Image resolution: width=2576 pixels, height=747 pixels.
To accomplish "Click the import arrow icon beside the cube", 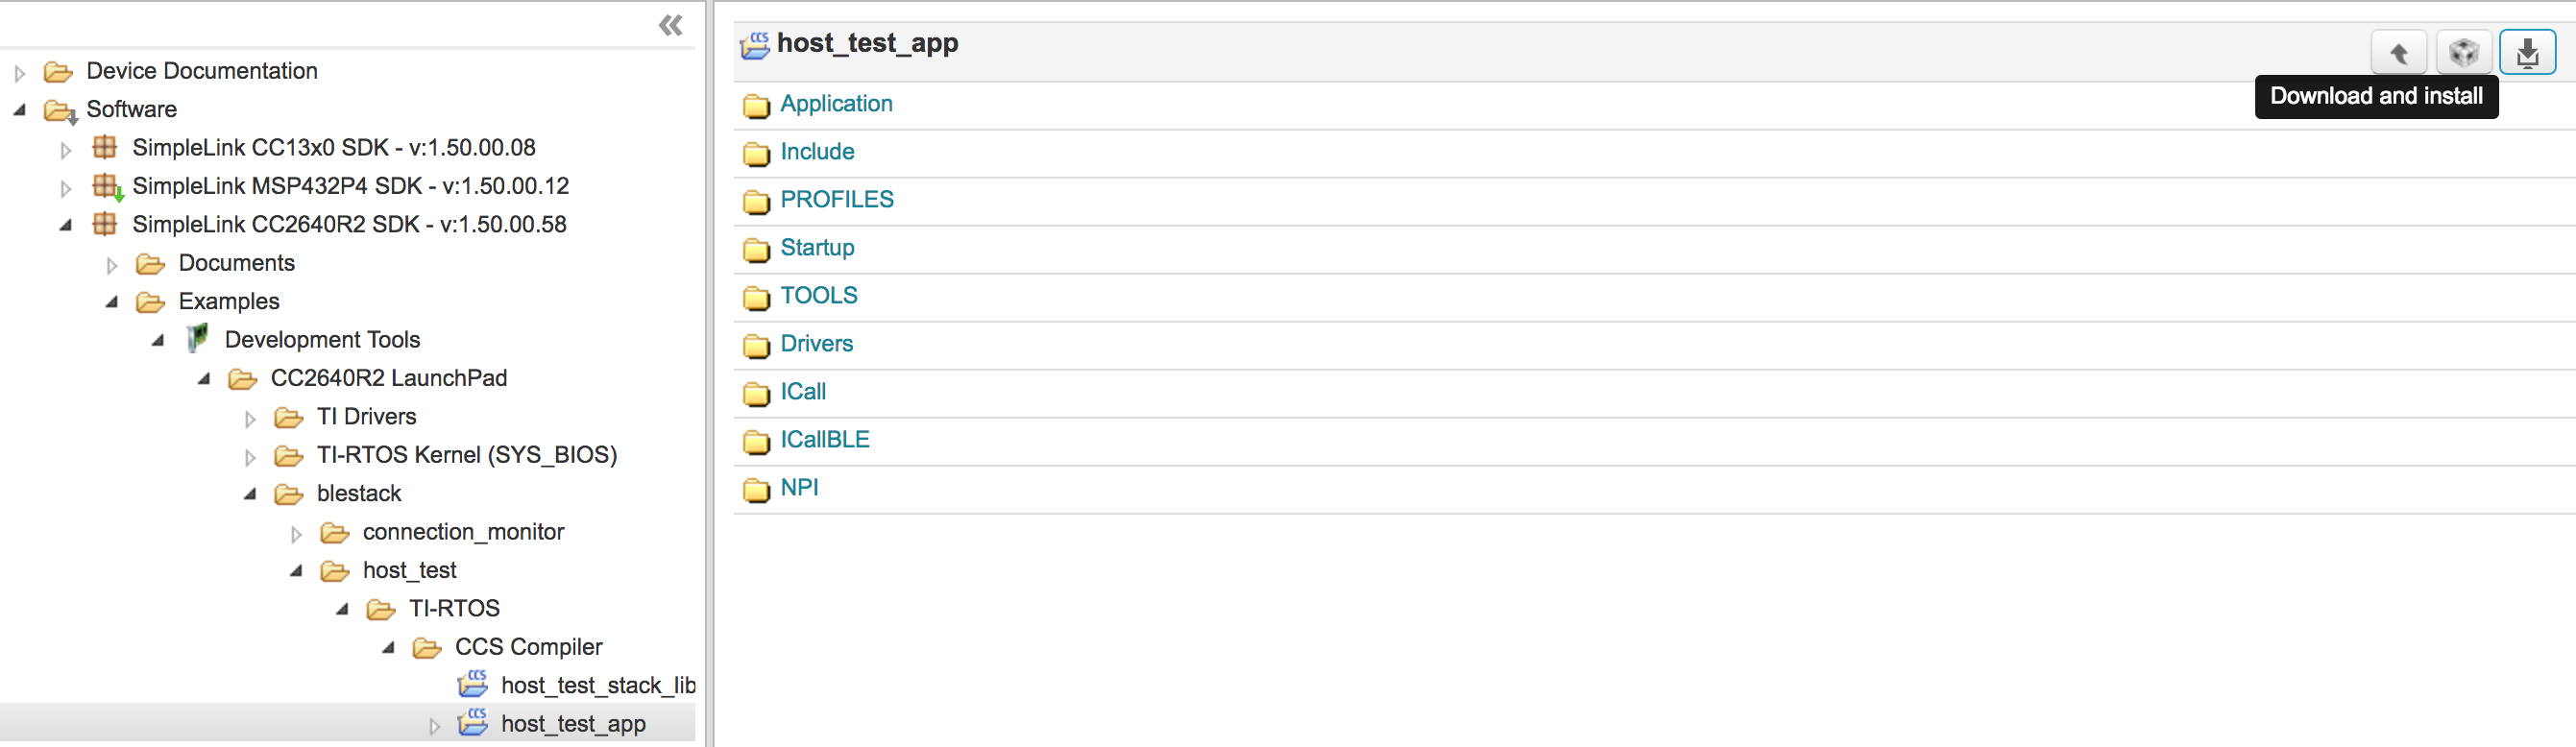I will point(2399,52).
